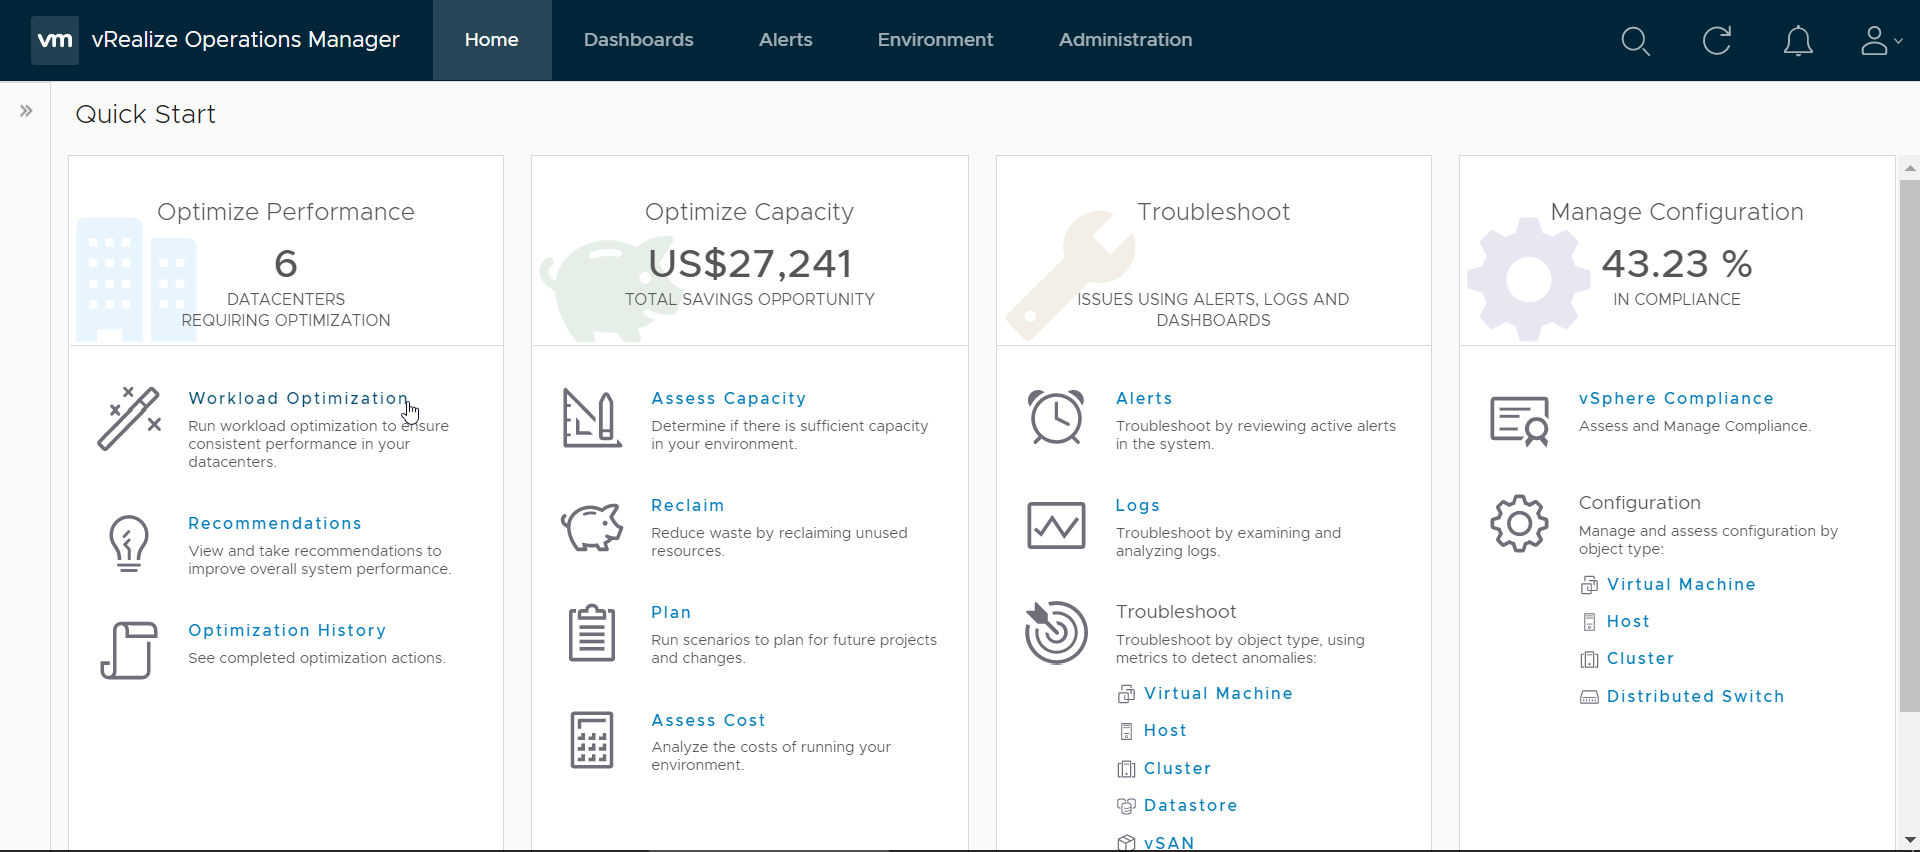Click the Logs chart icon
Screen dimensions: 1920x852
1056,526
